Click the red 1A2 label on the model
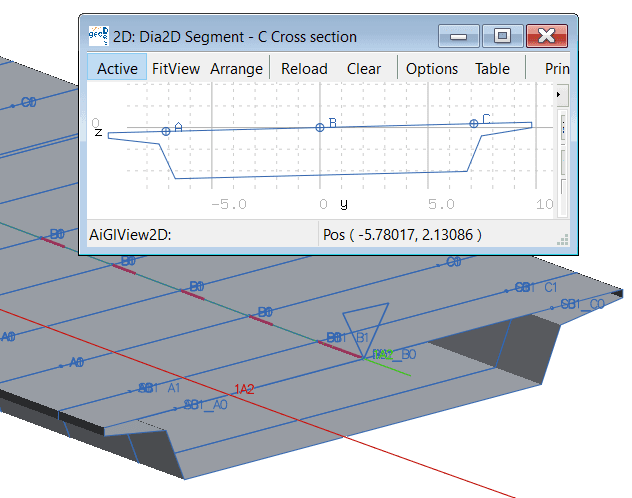 pos(244,389)
